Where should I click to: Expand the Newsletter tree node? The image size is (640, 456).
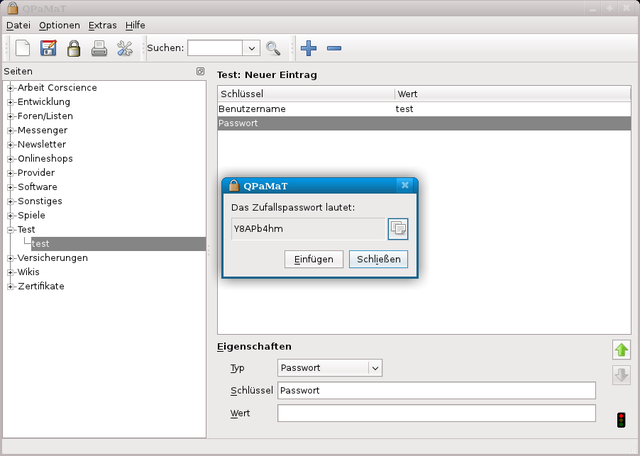click(x=10, y=145)
